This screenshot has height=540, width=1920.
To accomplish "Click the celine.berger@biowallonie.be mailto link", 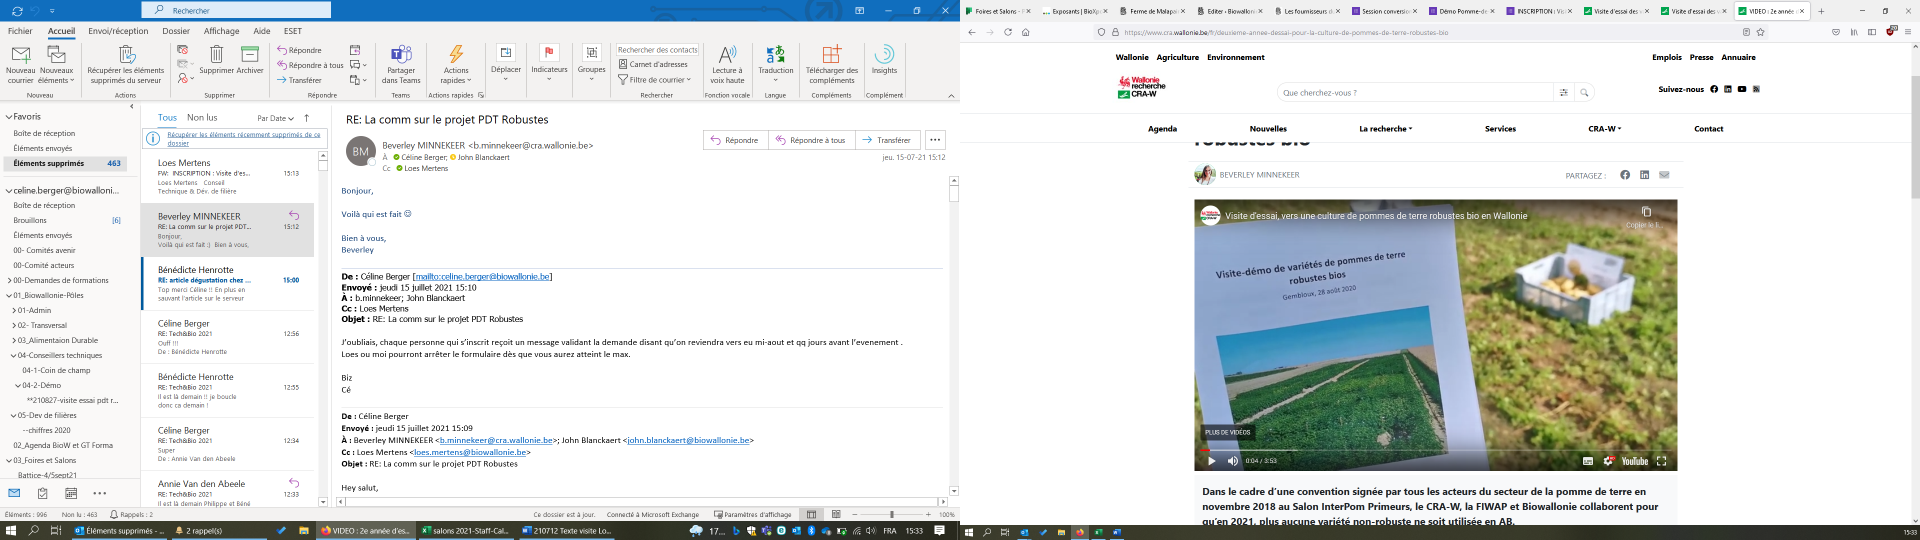I will pos(482,276).
